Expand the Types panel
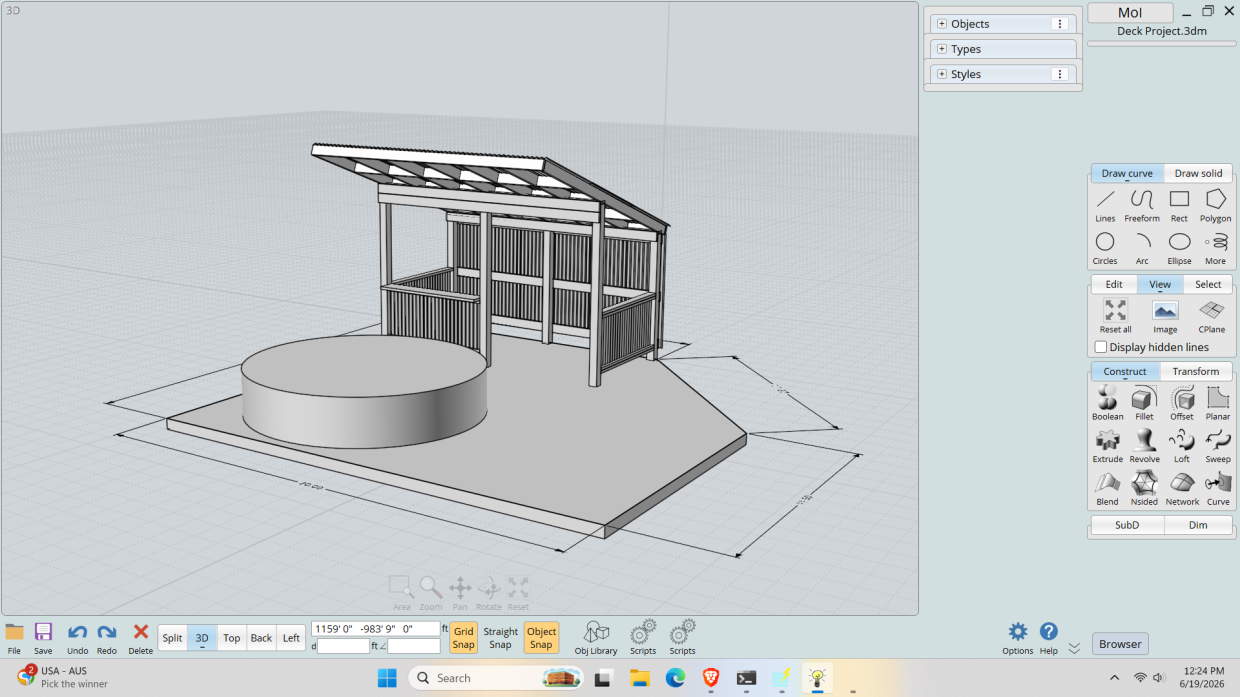Screen dimensions: 1240x697 tap(942, 49)
